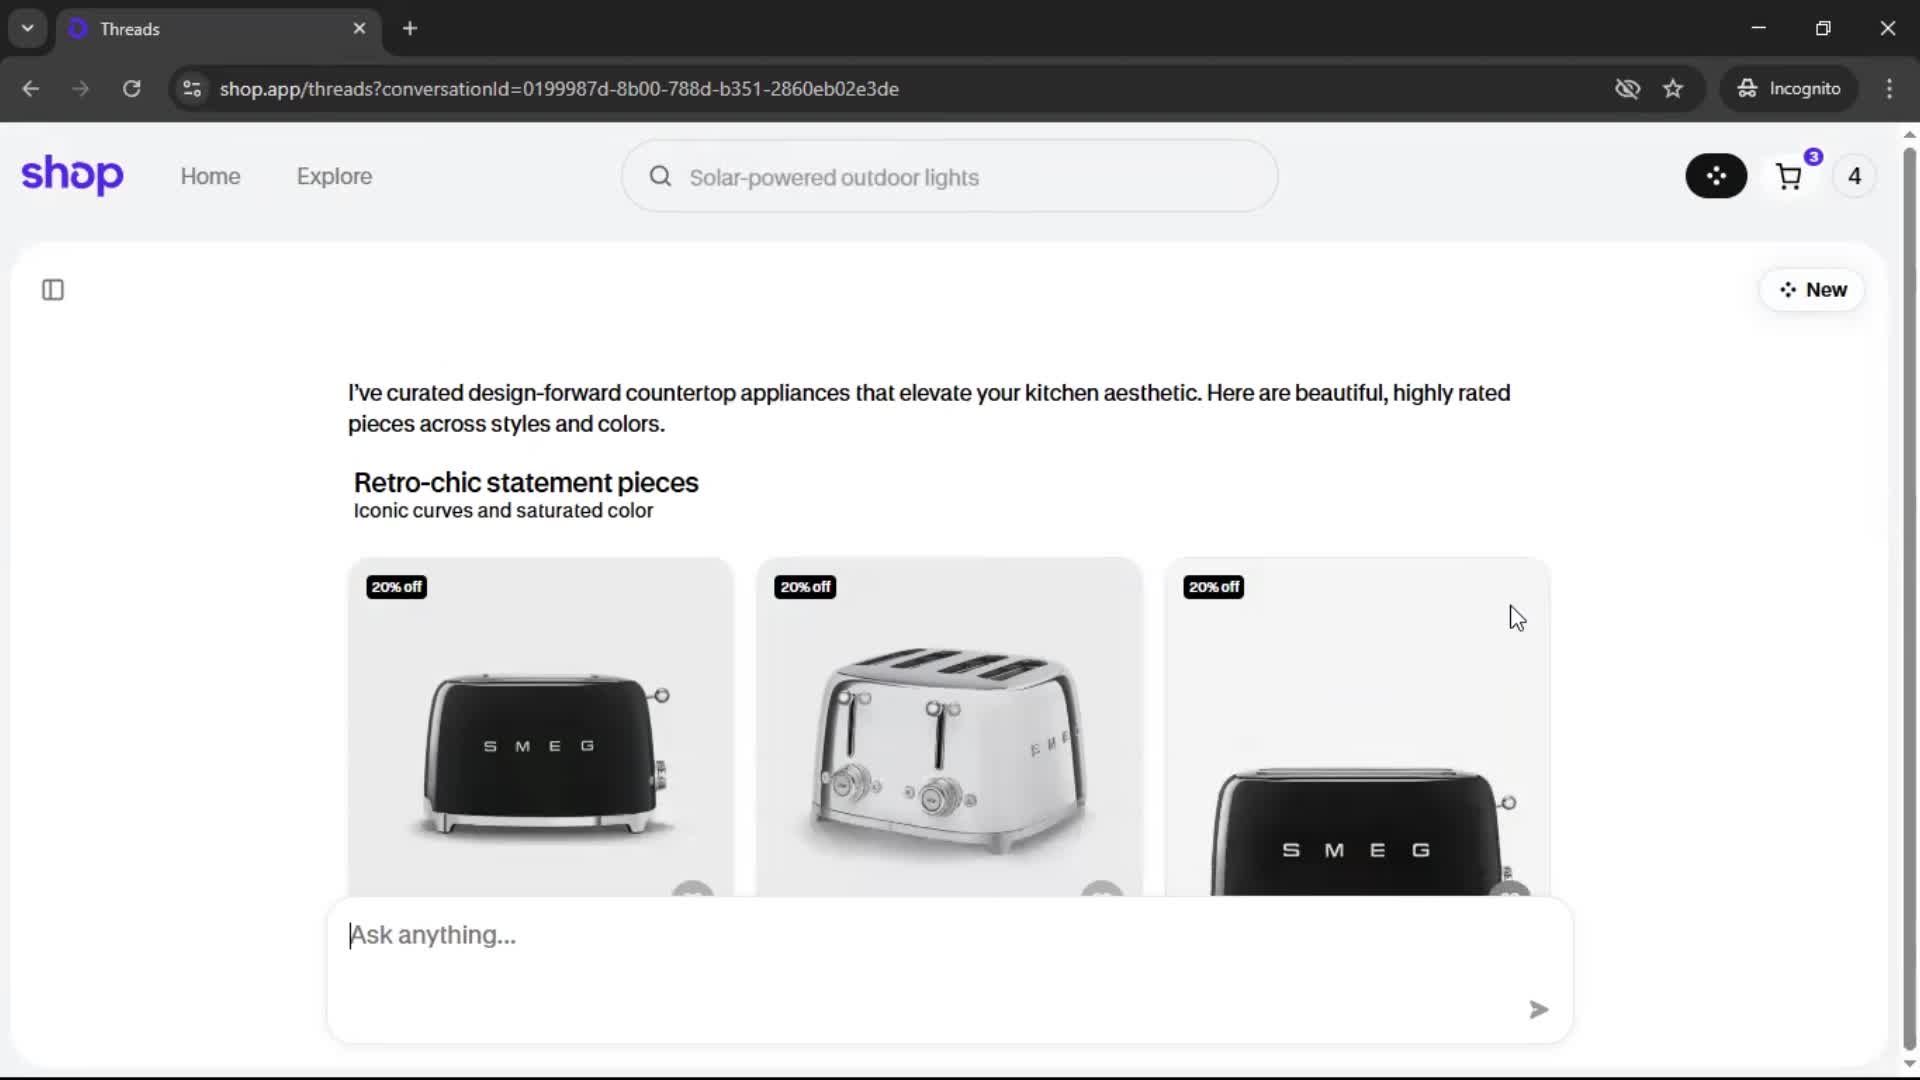
Task: Reload the page
Action: click(131, 89)
